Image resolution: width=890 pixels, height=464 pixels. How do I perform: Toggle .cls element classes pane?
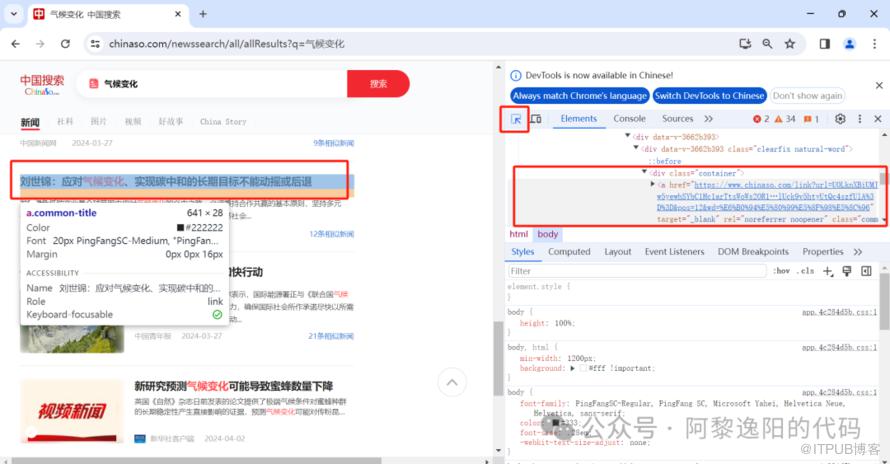[805, 271]
